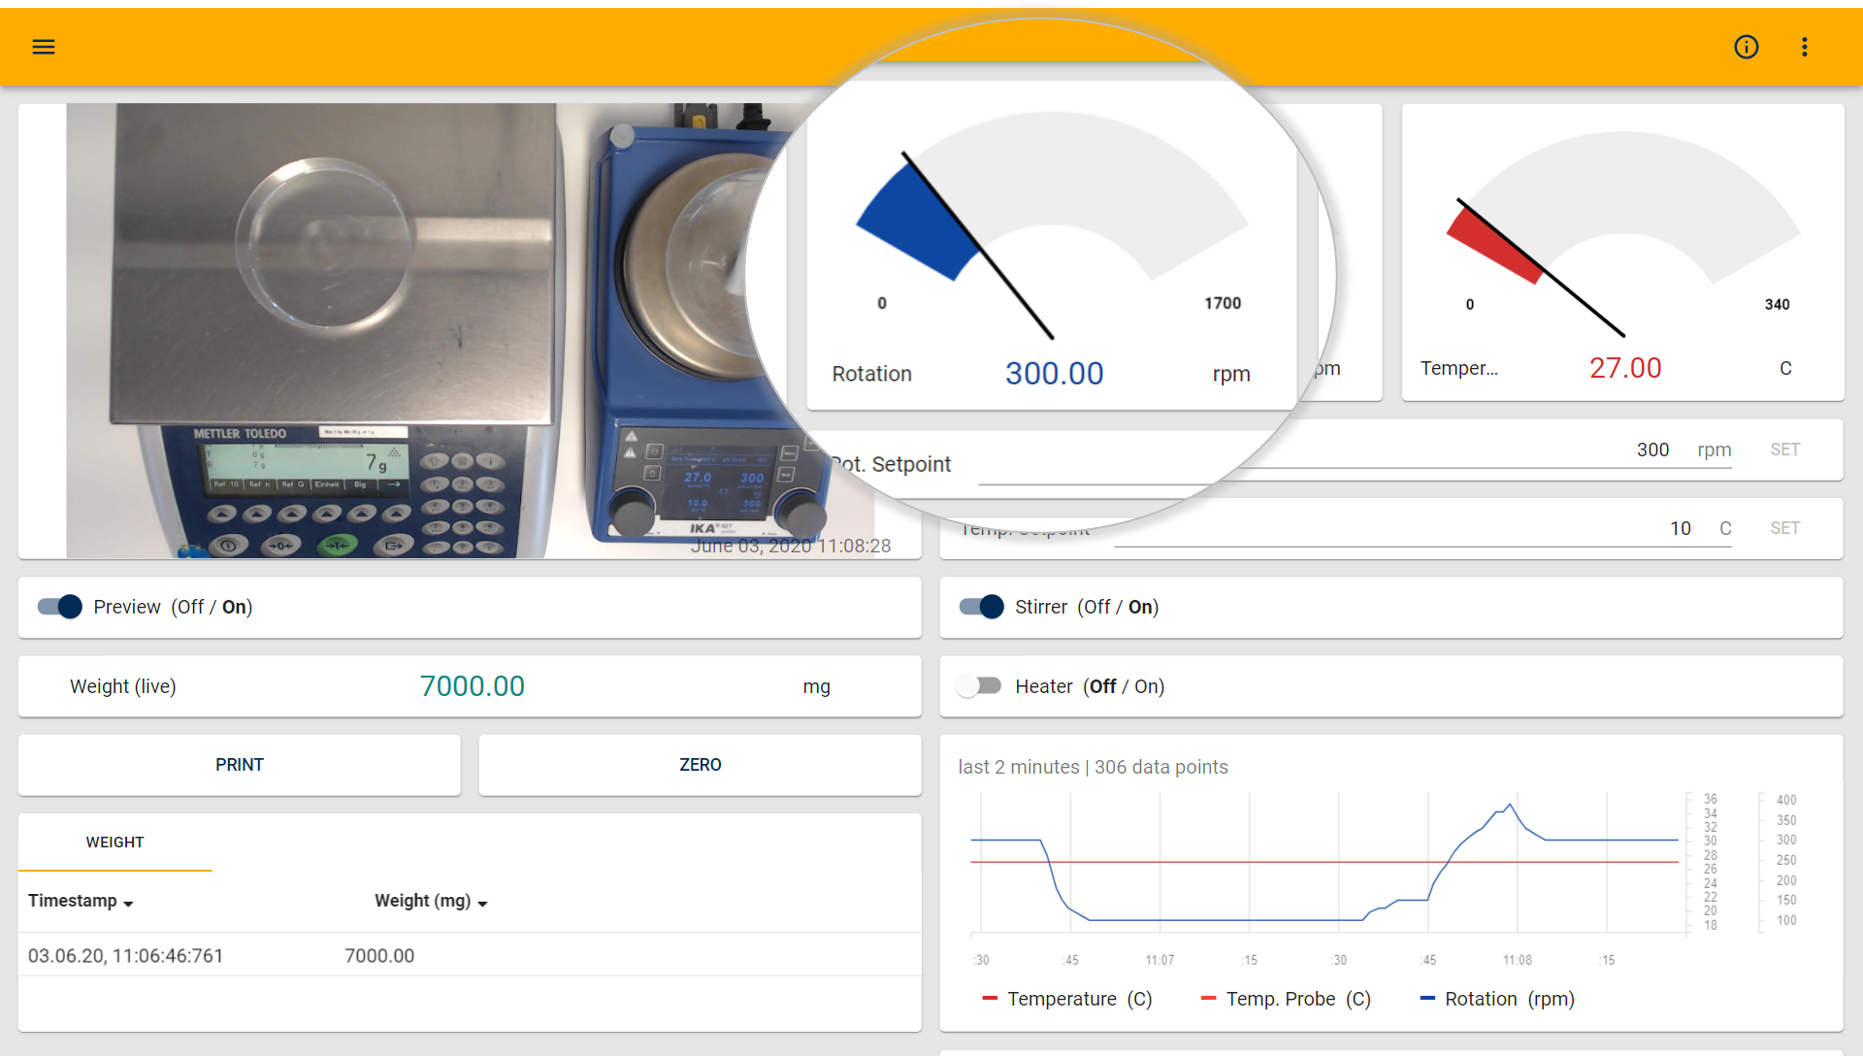Click SET for temperature setpoint
Viewport: 1863px width, 1056px height.
1785,528
